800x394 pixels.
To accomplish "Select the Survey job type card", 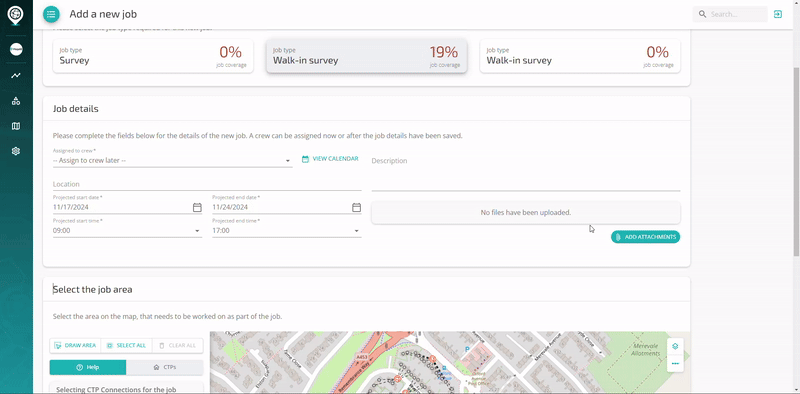I will coord(153,56).
